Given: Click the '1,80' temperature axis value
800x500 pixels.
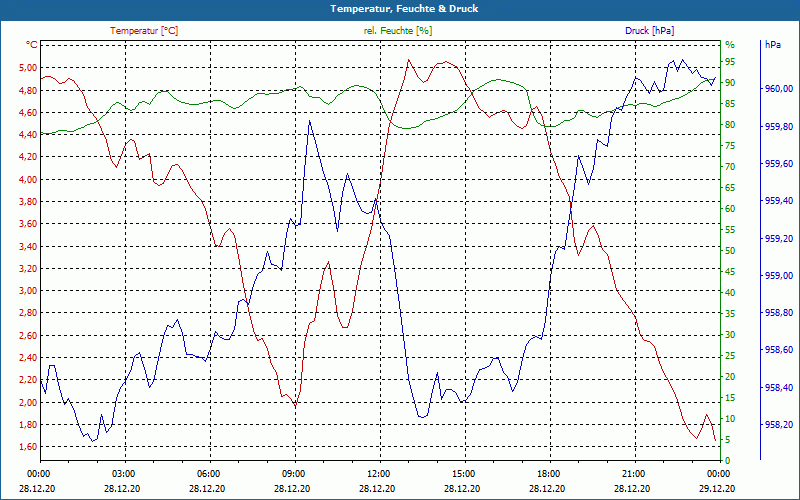Looking at the screenshot, I should coord(29,424).
